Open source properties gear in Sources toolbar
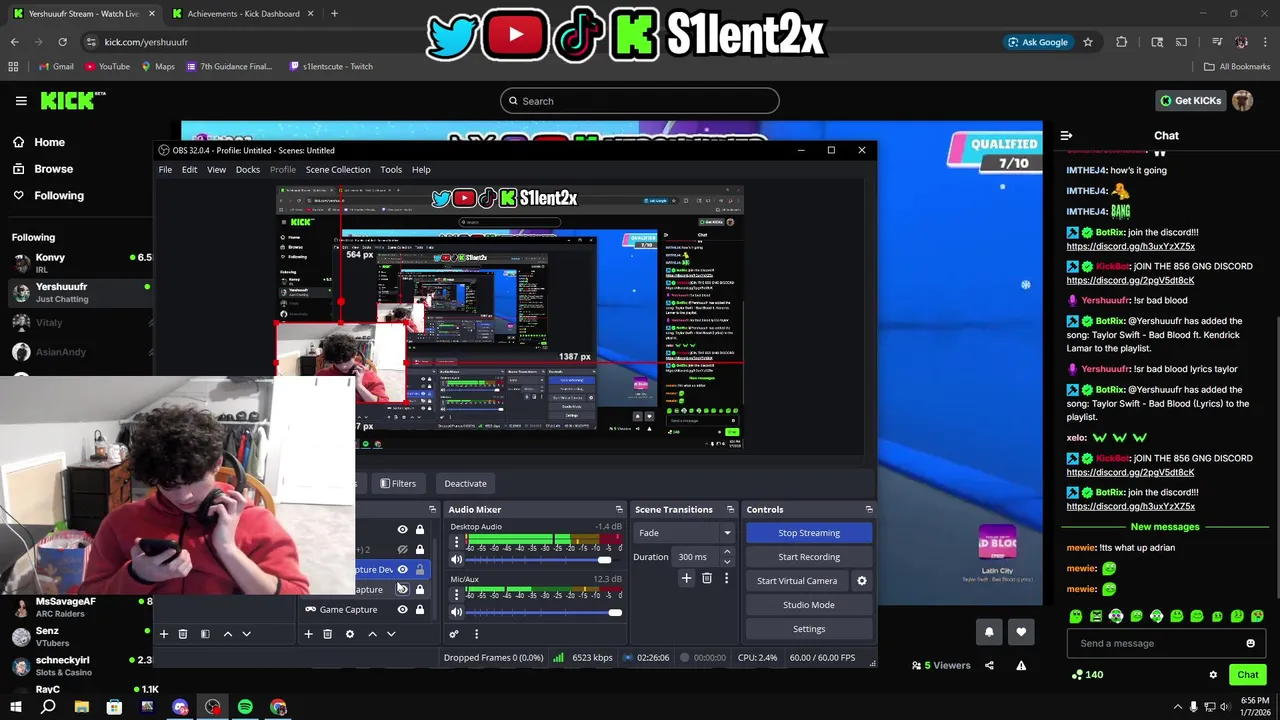 coord(349,634)
